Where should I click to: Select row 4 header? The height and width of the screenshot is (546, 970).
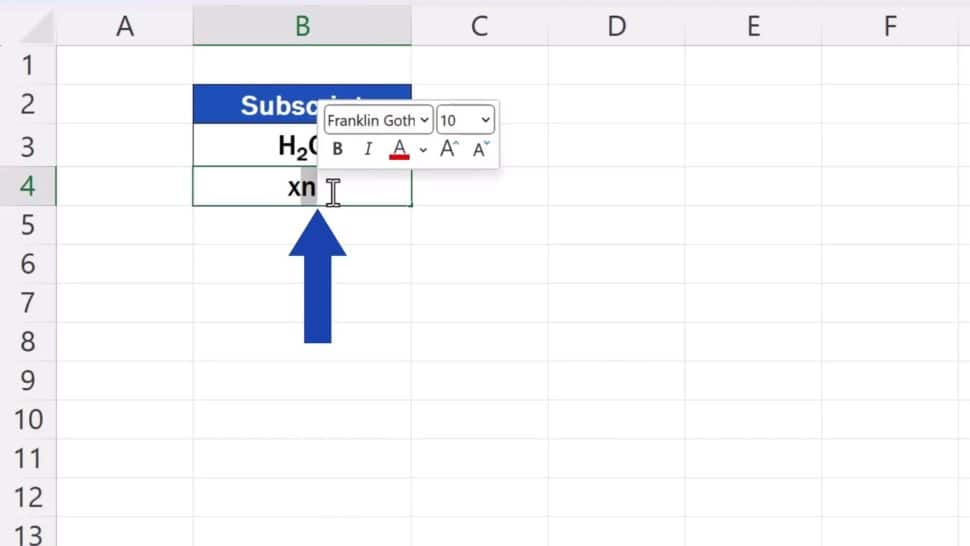coord(27,186)
